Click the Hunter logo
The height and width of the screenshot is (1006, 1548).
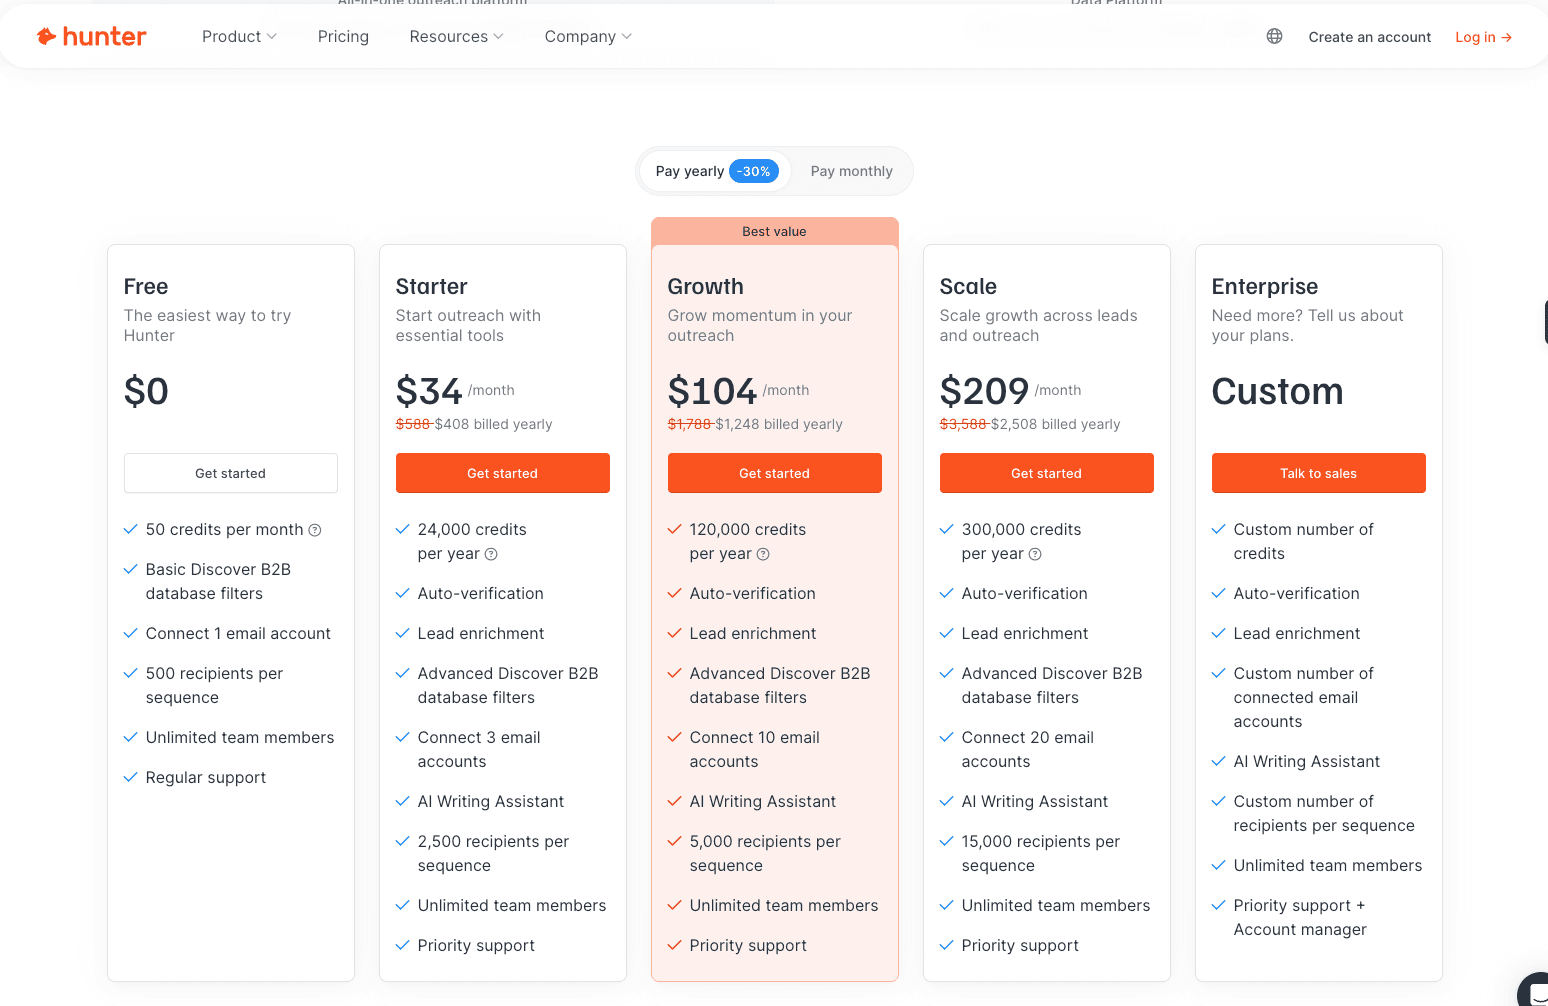91,36
